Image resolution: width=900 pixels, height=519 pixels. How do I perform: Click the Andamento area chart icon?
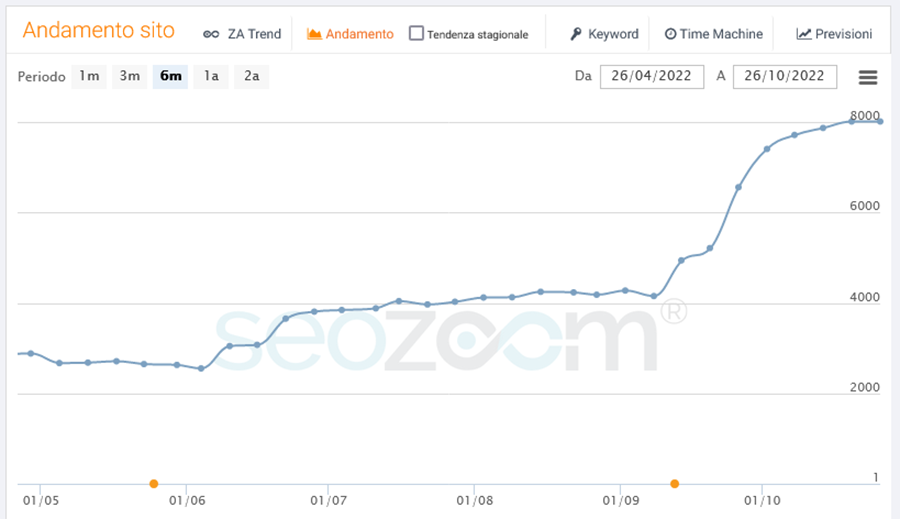click(314, 34)
